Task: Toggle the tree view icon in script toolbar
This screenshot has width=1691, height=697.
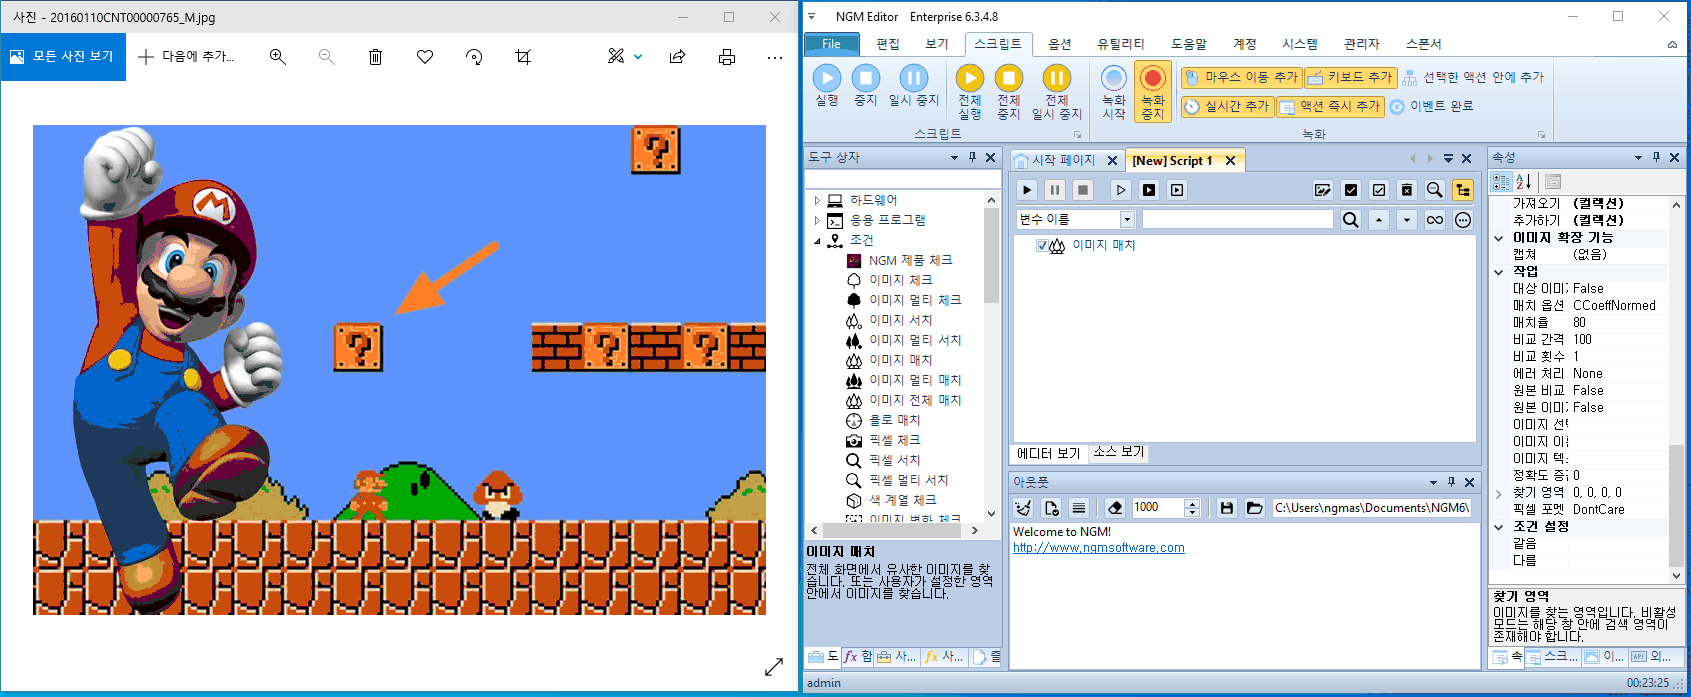Action: (1463, 190)
